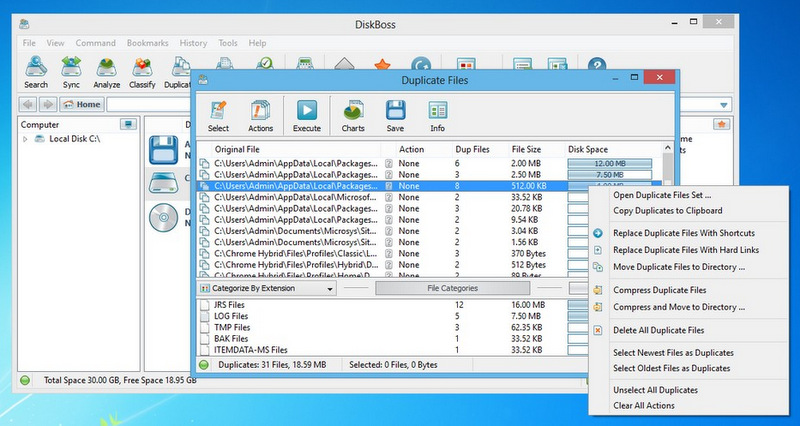
Task: Select the BAK Files category row
Action: coord(393,339)
